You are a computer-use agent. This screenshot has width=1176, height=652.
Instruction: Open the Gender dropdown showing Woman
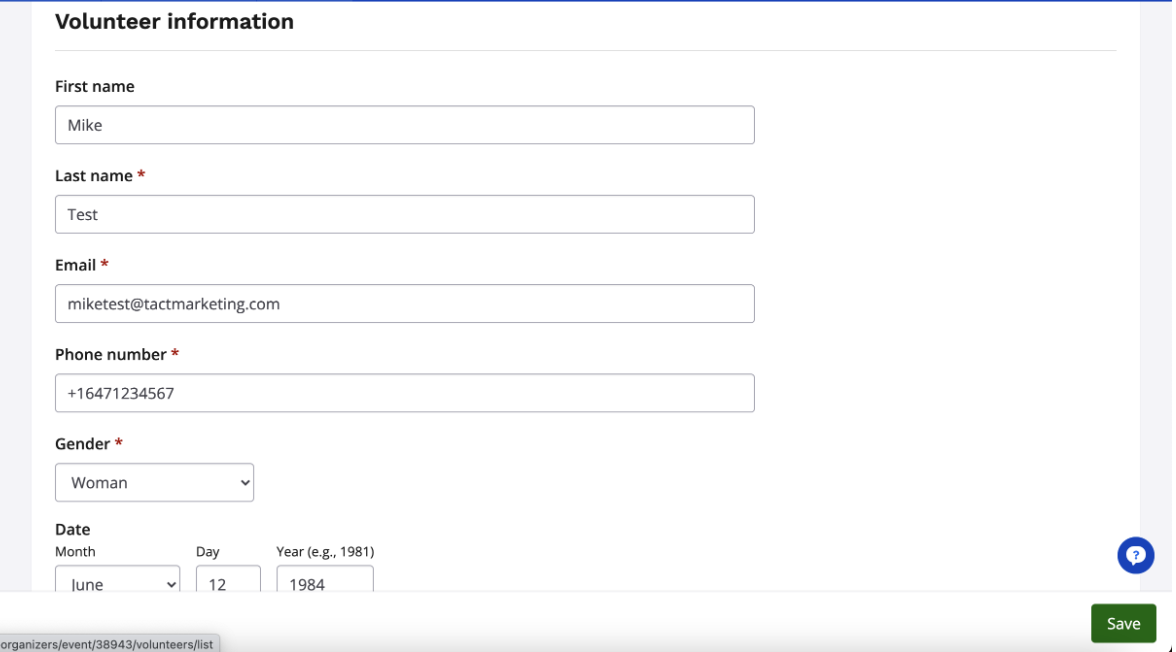coord(154,482)
